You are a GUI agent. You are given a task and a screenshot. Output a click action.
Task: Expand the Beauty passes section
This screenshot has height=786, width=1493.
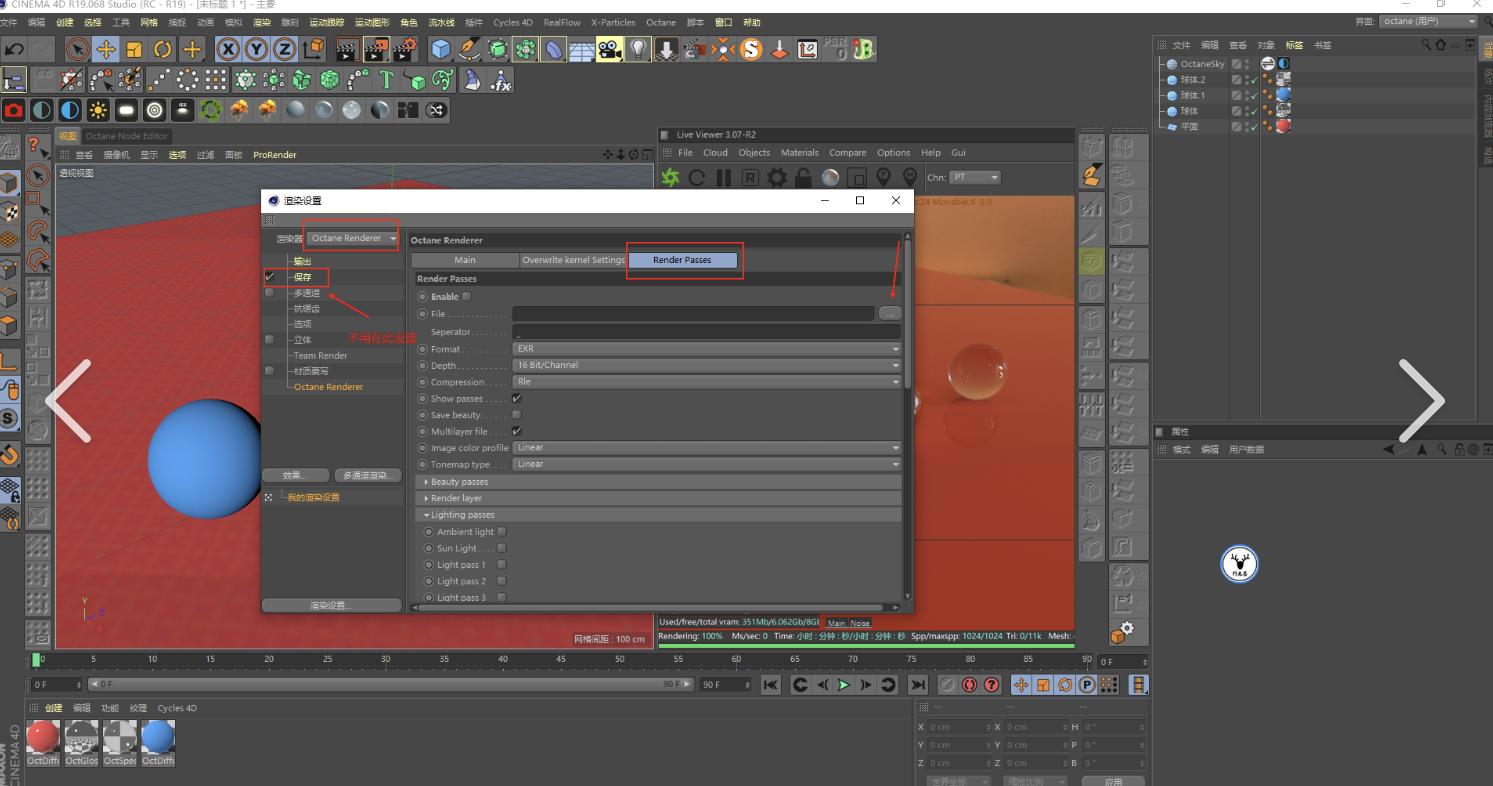pyautogui.click(x=459, y=482)
